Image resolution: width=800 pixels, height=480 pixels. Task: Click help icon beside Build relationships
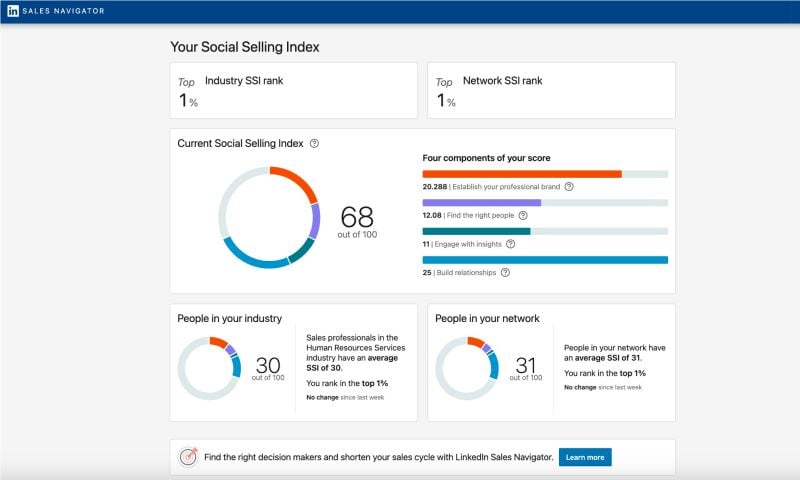coord(505,272)
